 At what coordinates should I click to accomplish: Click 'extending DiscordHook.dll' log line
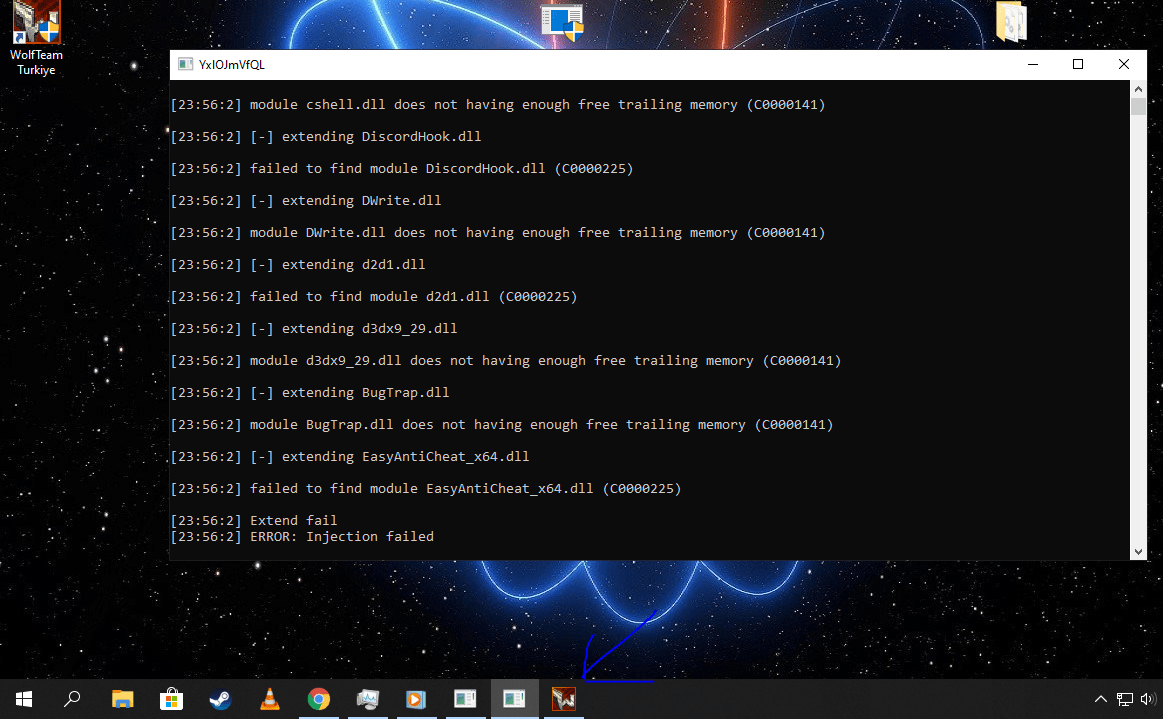tap(326, 137)
